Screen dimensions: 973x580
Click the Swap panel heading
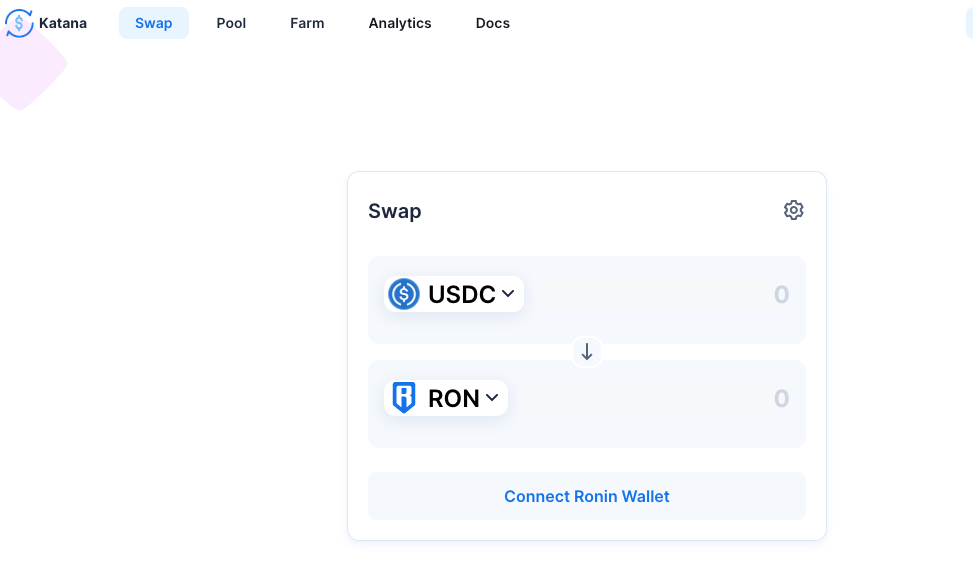(395, 211)
